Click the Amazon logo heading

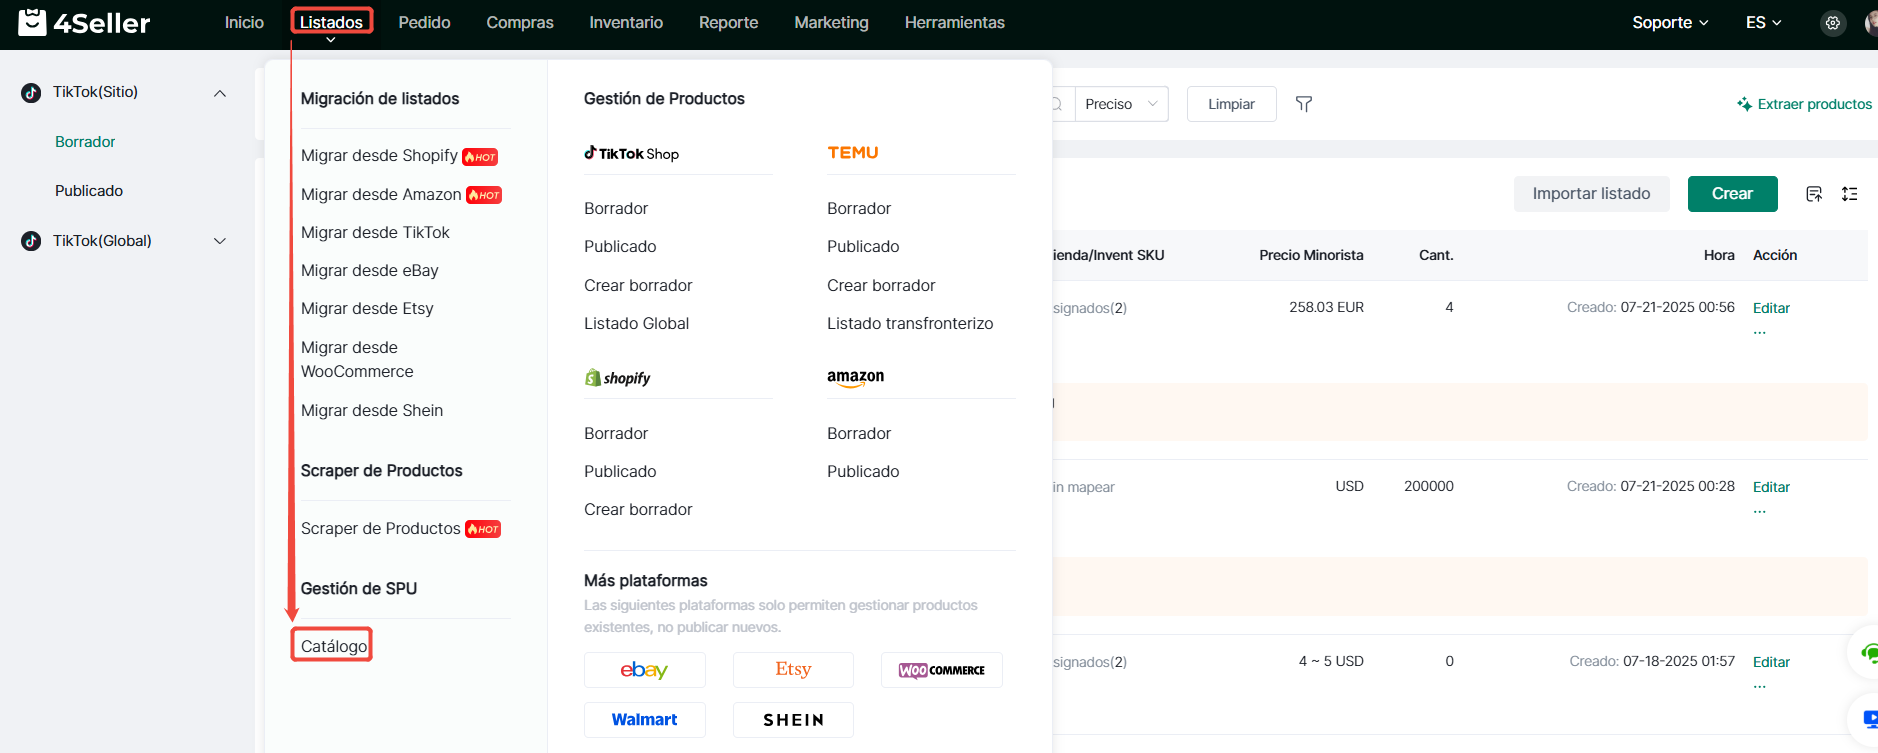[855, 378]
